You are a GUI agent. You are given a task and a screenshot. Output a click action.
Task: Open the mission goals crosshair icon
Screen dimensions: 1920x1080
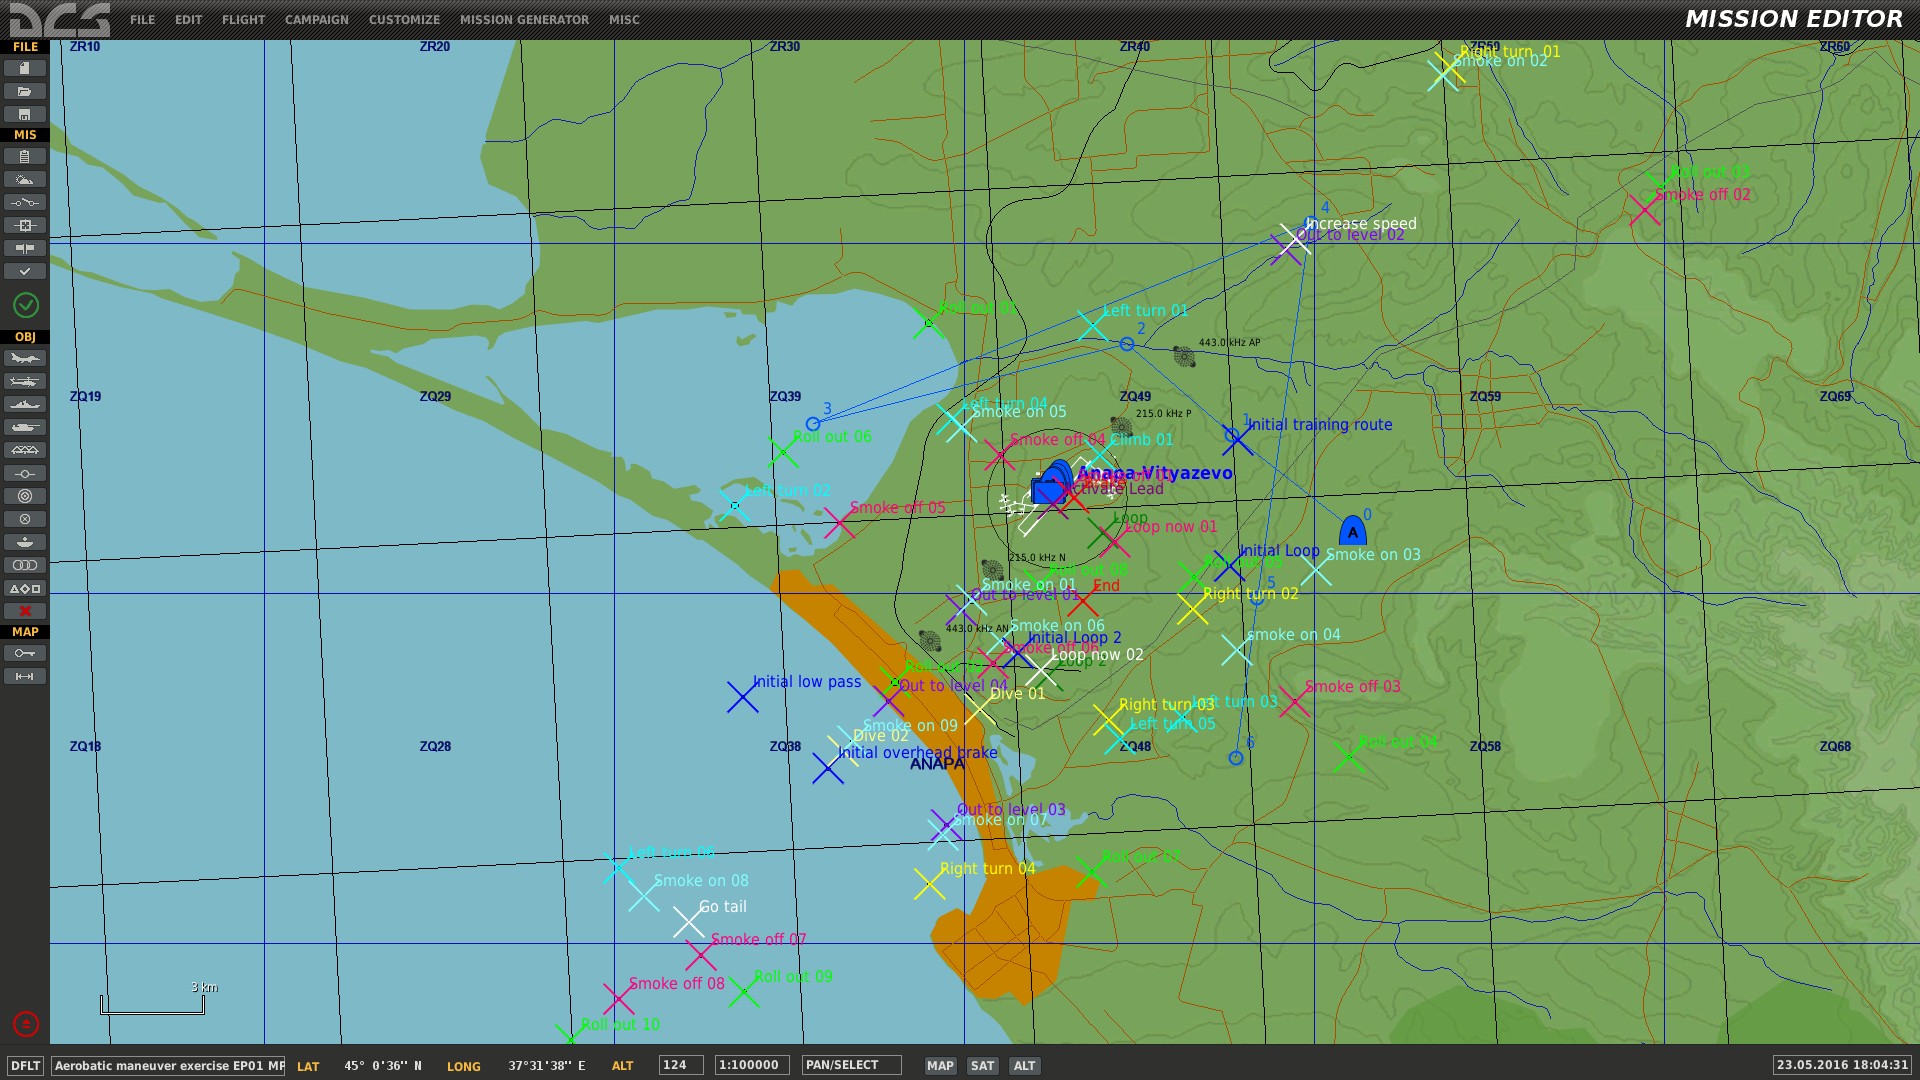click(25, 225)
